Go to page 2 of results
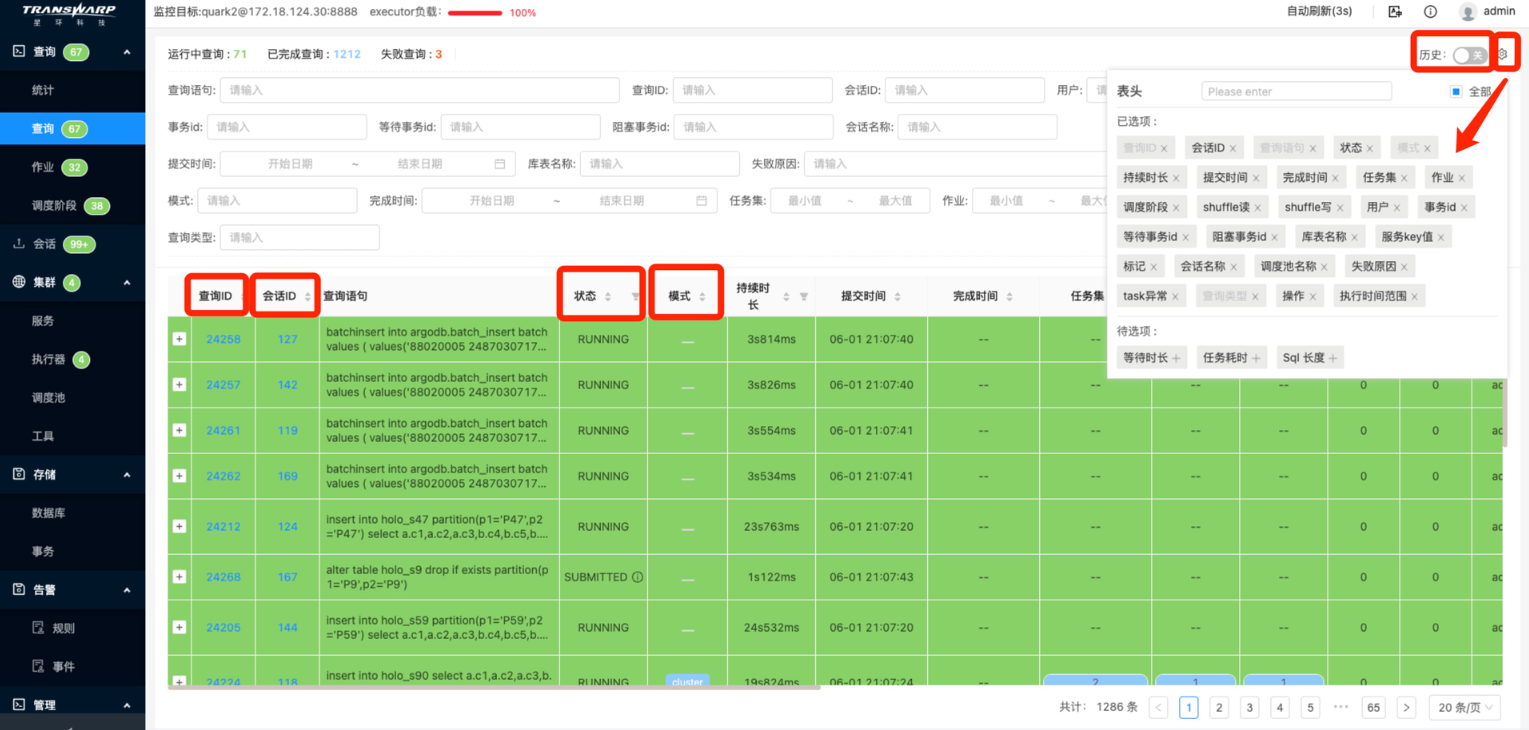 click(1219, 707)
